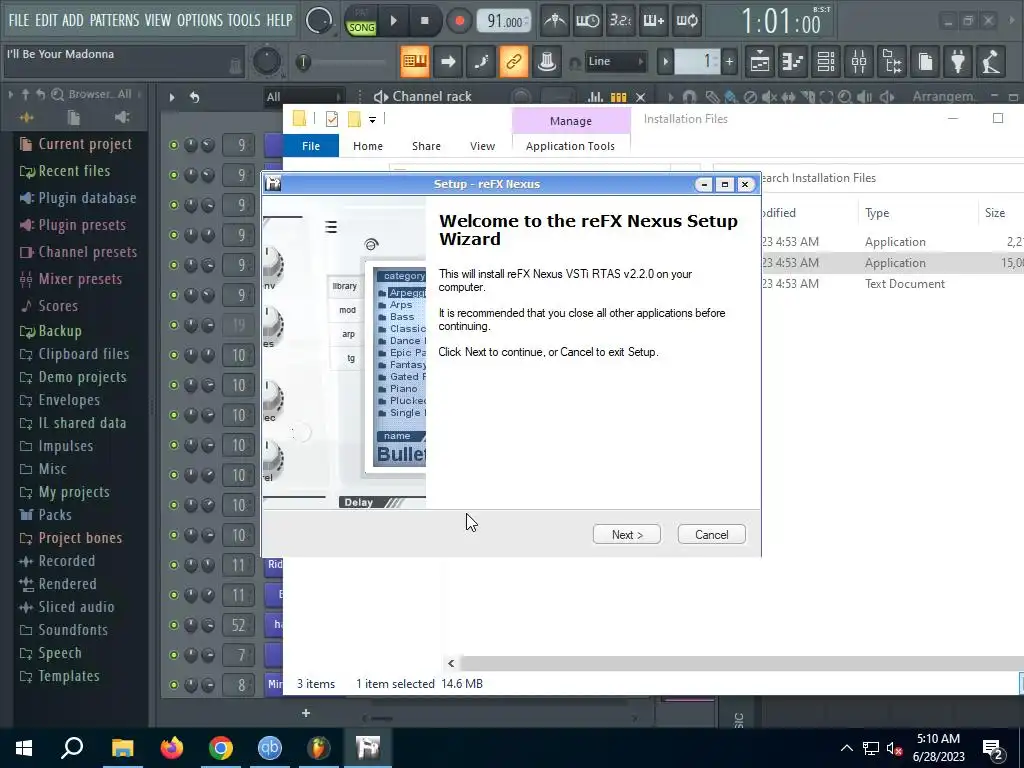The height and width of the screenshot is (768, 1024).
Task: Open qBittorrent from the taskbar
Action: pyautogui.click(x=270, y=748)
